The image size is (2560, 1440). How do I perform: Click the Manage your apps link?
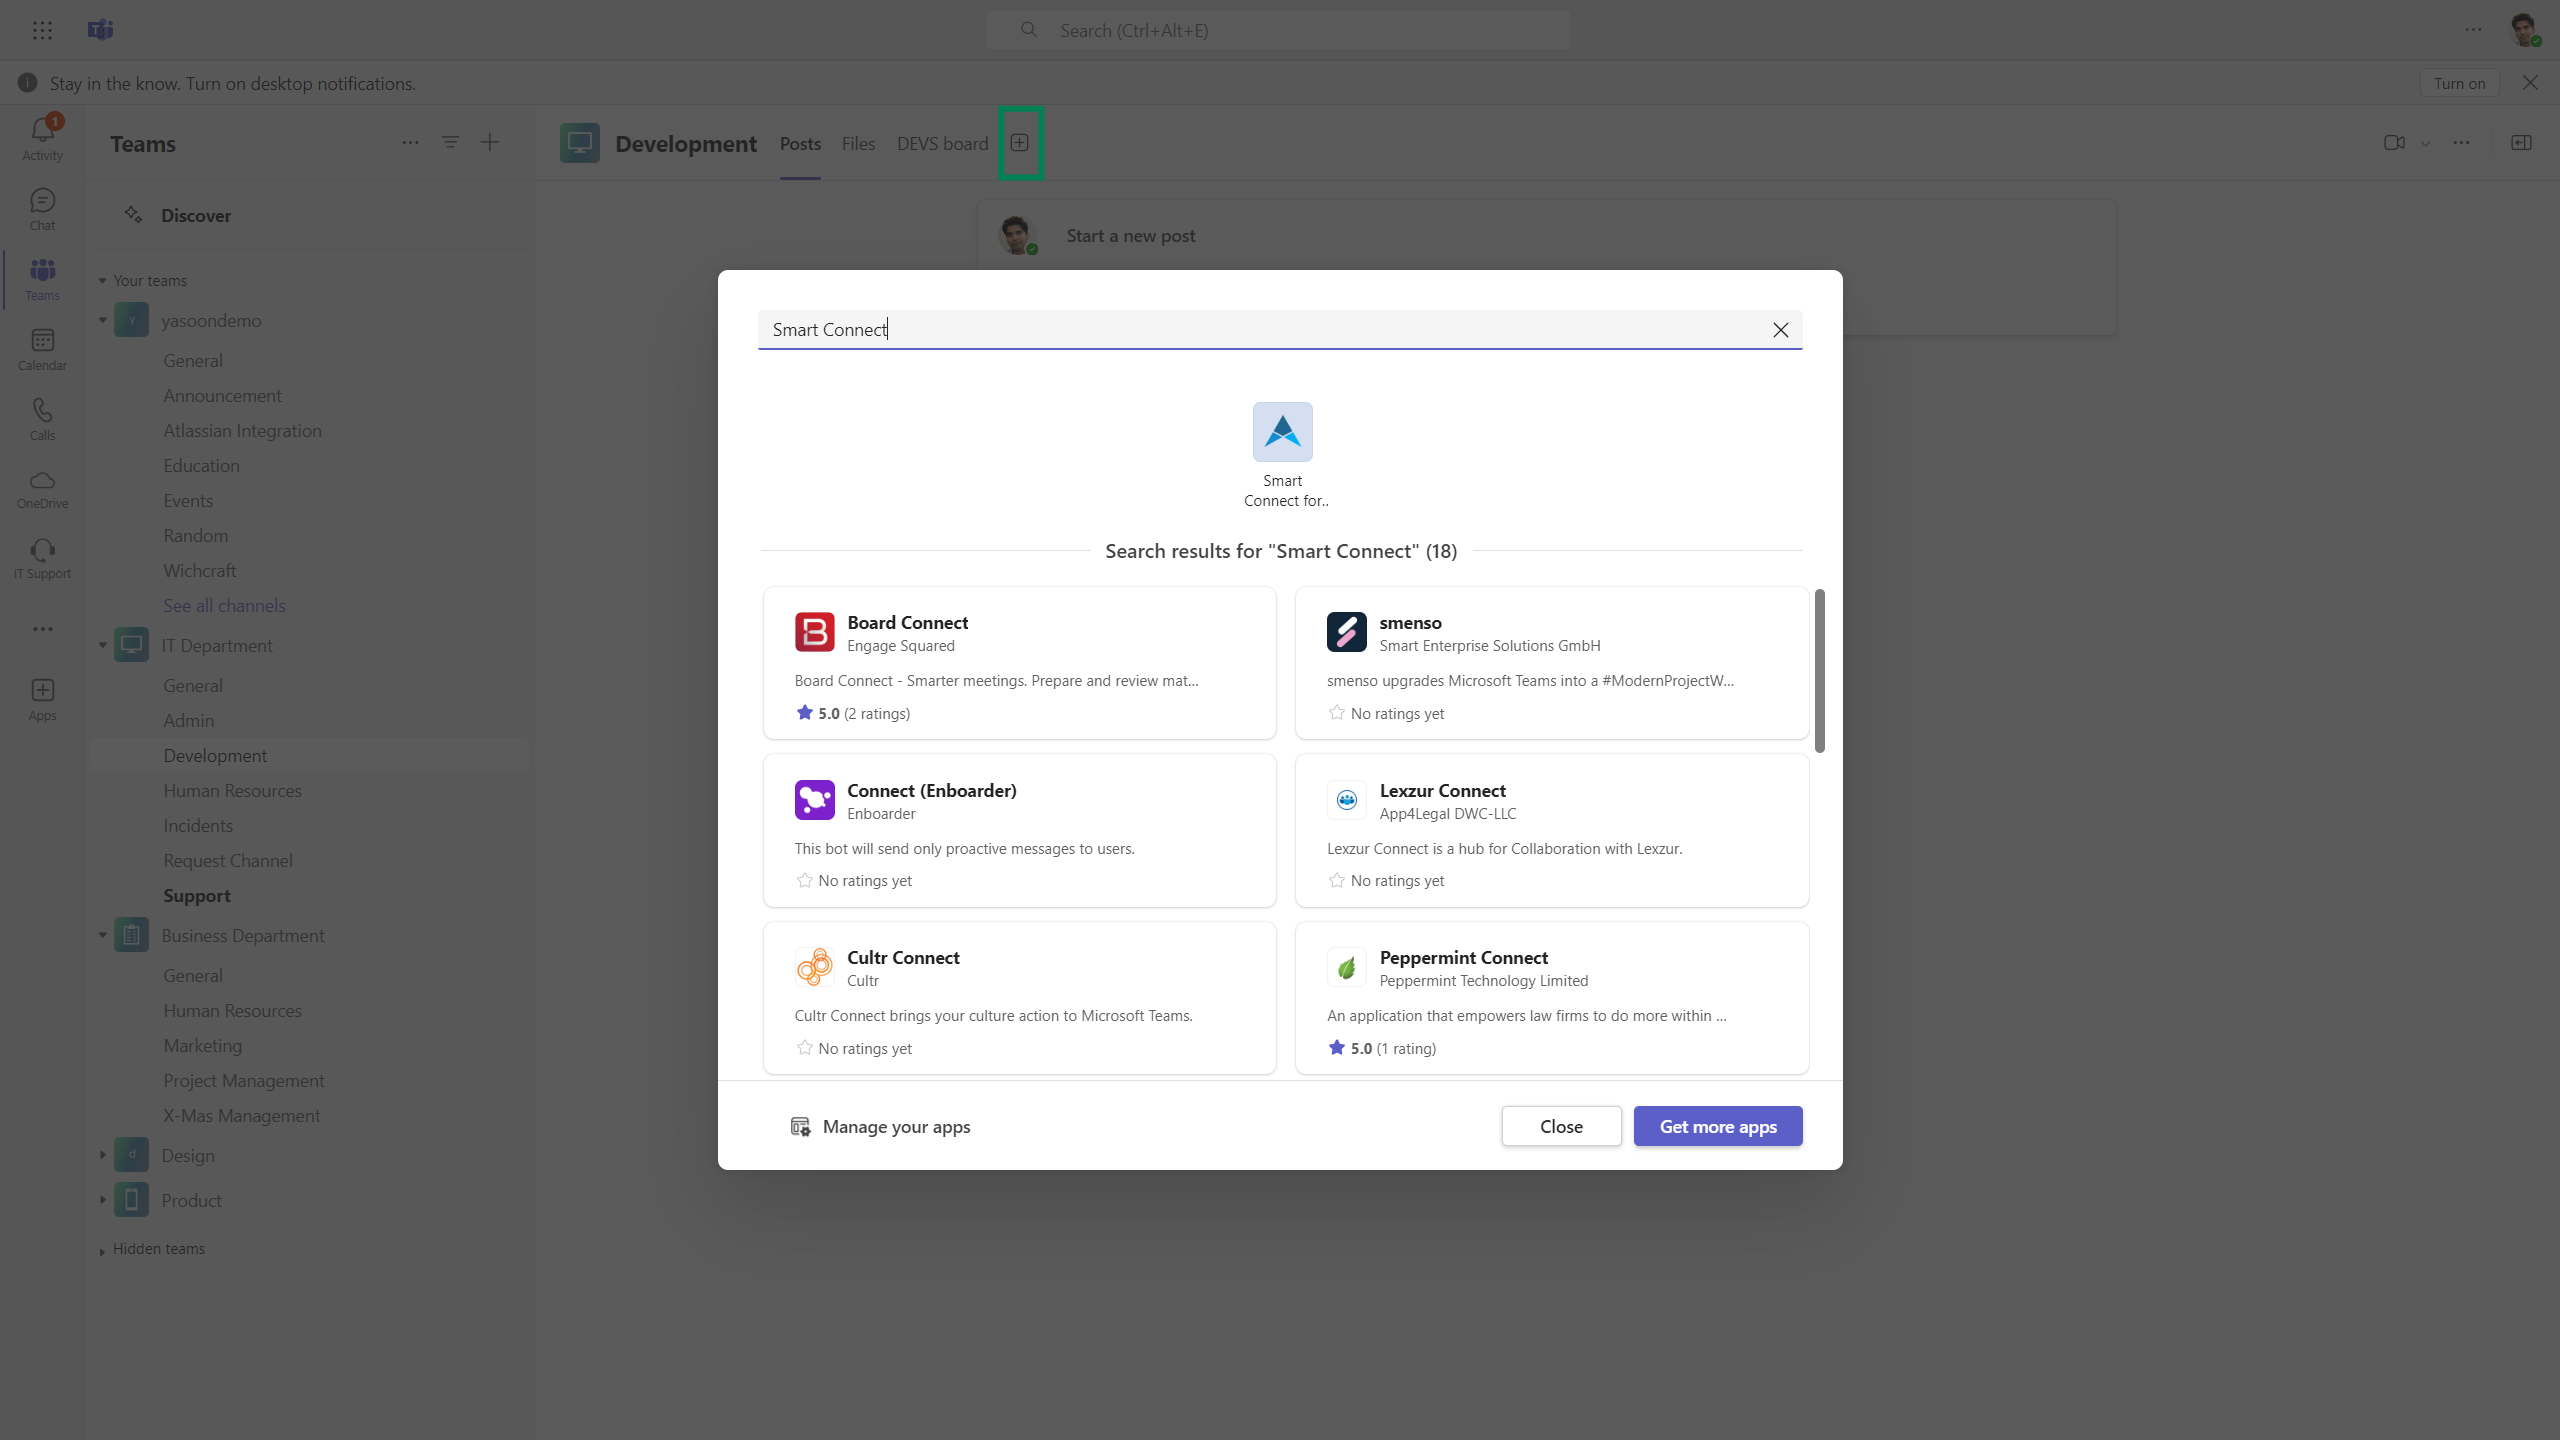click(880, 1127)
